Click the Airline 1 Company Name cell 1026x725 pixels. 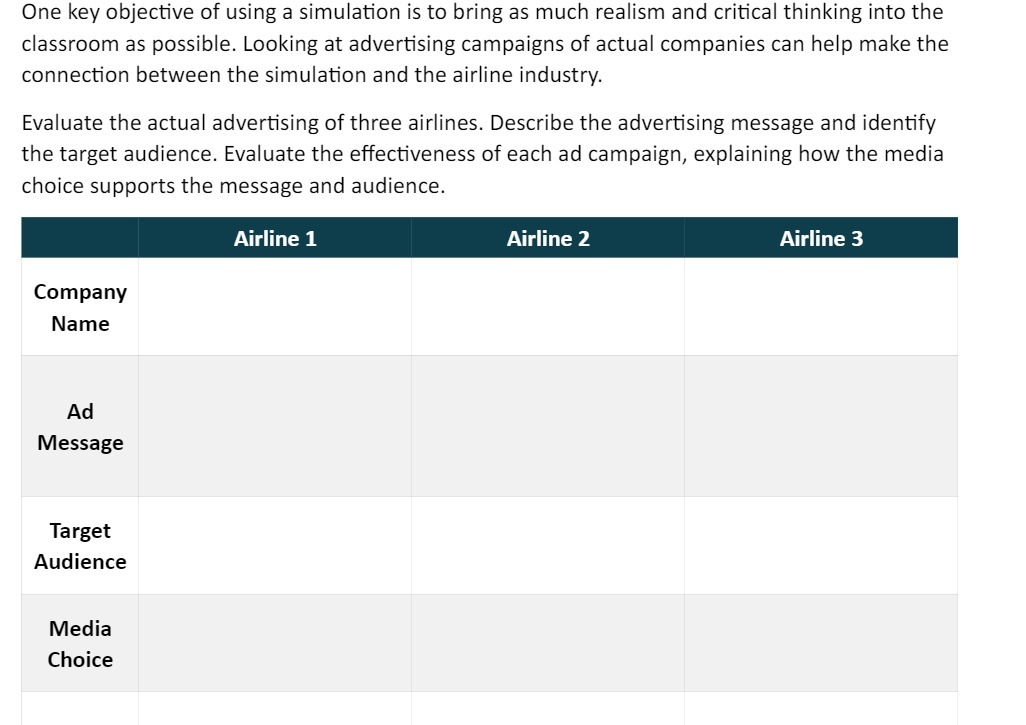(275, 307)
